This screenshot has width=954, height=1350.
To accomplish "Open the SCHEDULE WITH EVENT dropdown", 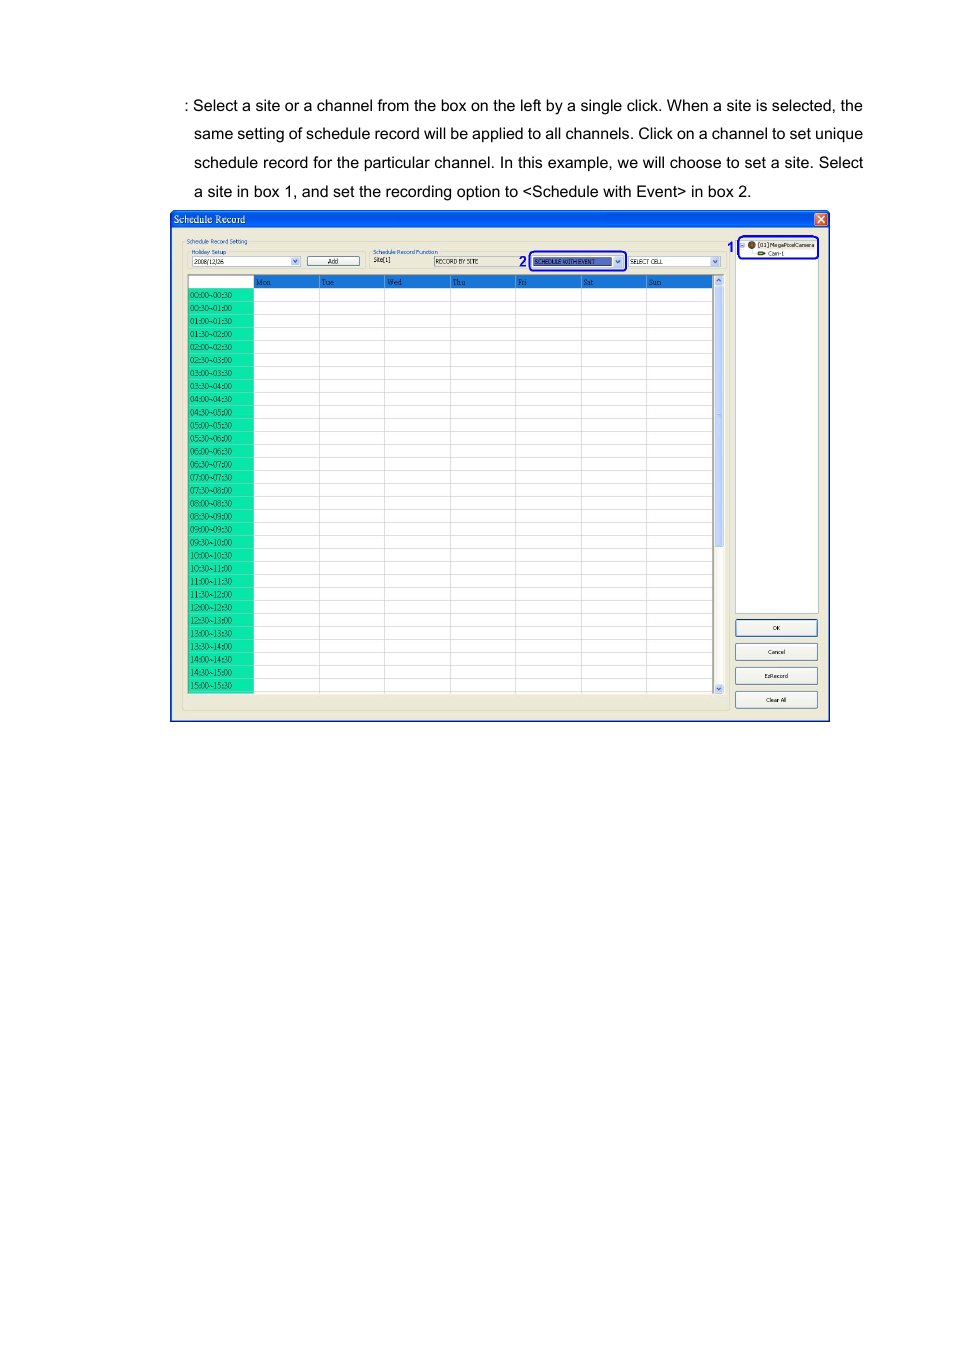I will pos(618,261).
